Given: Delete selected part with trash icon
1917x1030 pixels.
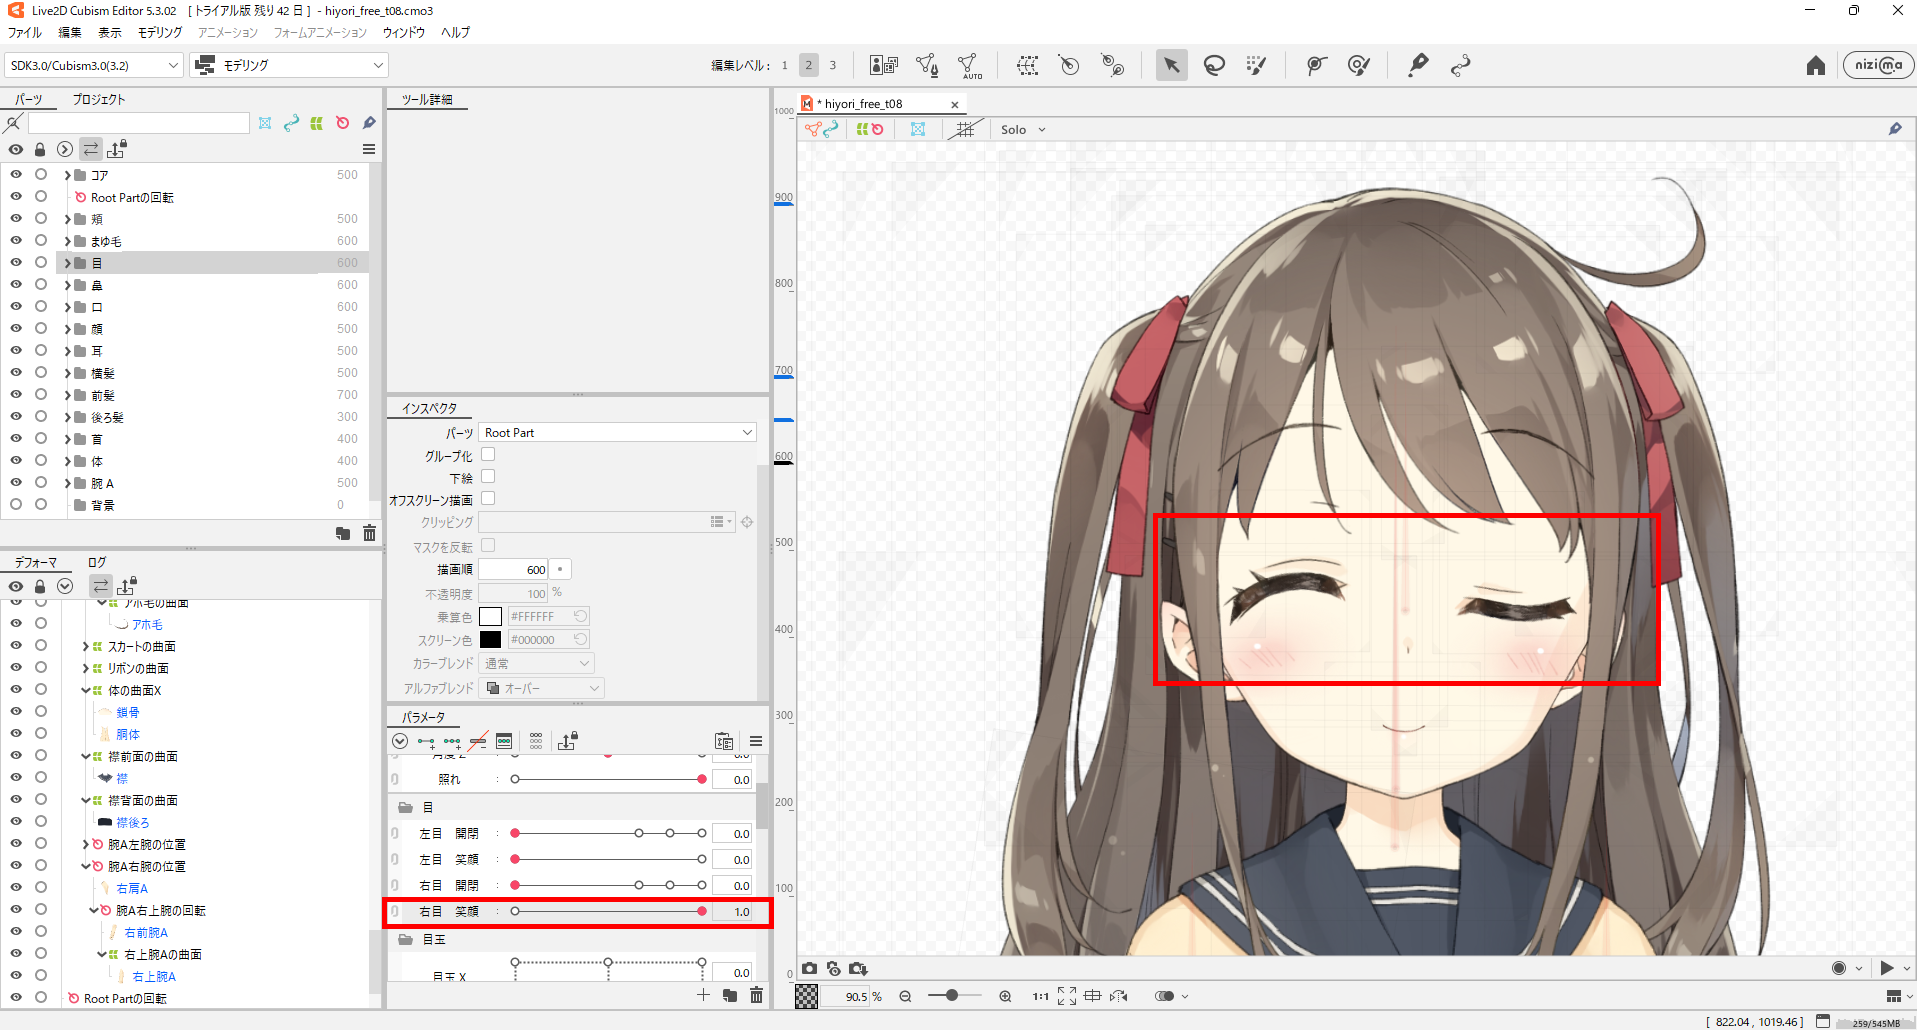Looking at the screenshot, I should tap(369, 533).
